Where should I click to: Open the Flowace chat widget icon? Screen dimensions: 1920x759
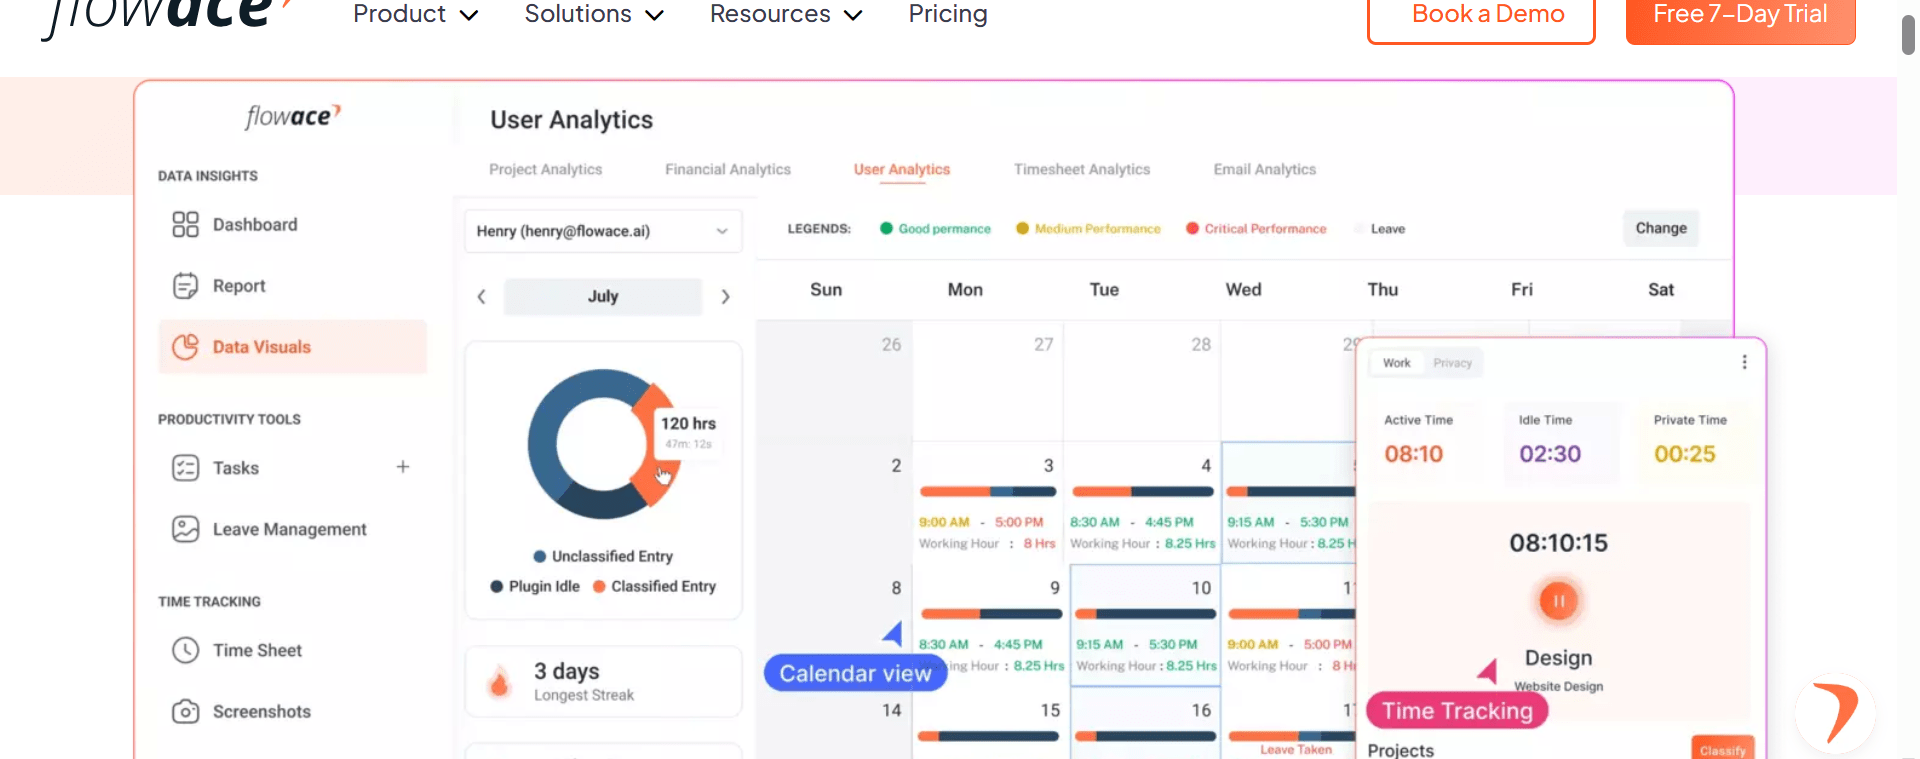coord(1835,713)
